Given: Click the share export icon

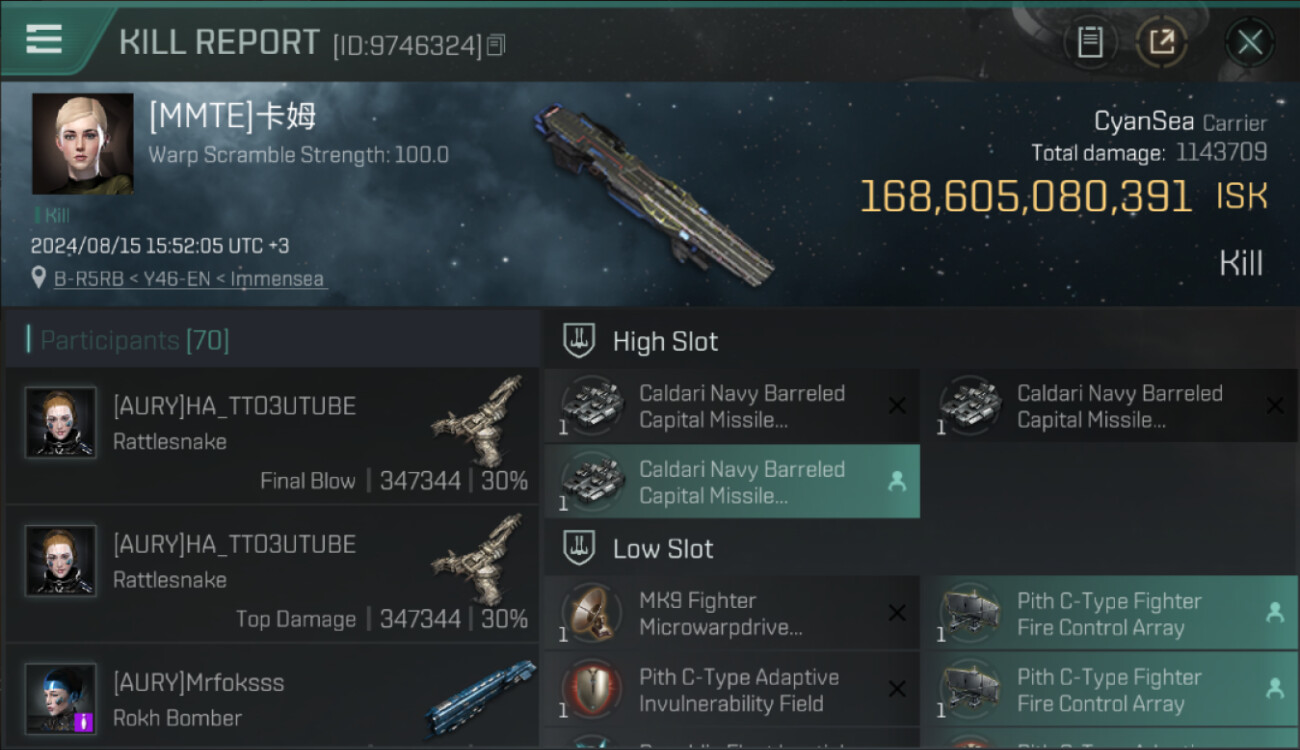Looking at the screenshot, I should [x=1161, y=42].
